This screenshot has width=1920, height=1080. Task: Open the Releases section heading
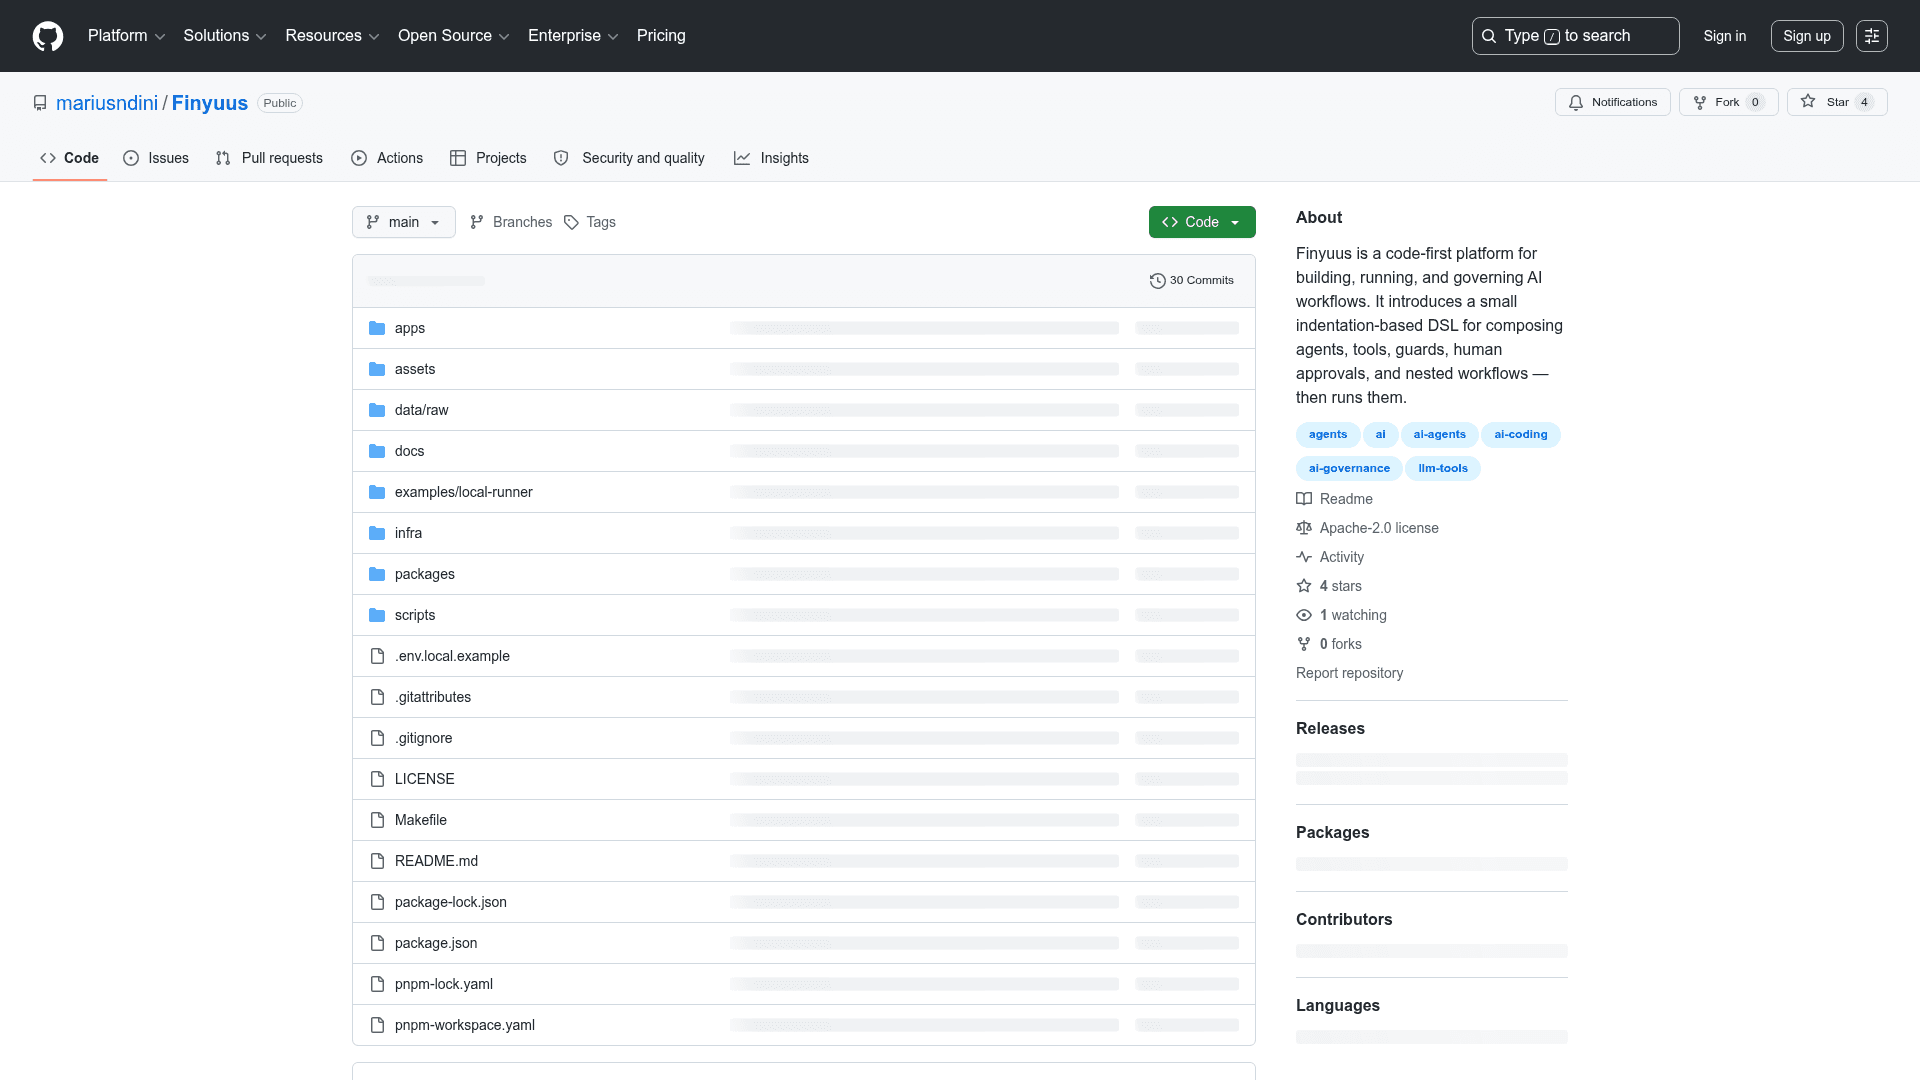click(1330, 728)
